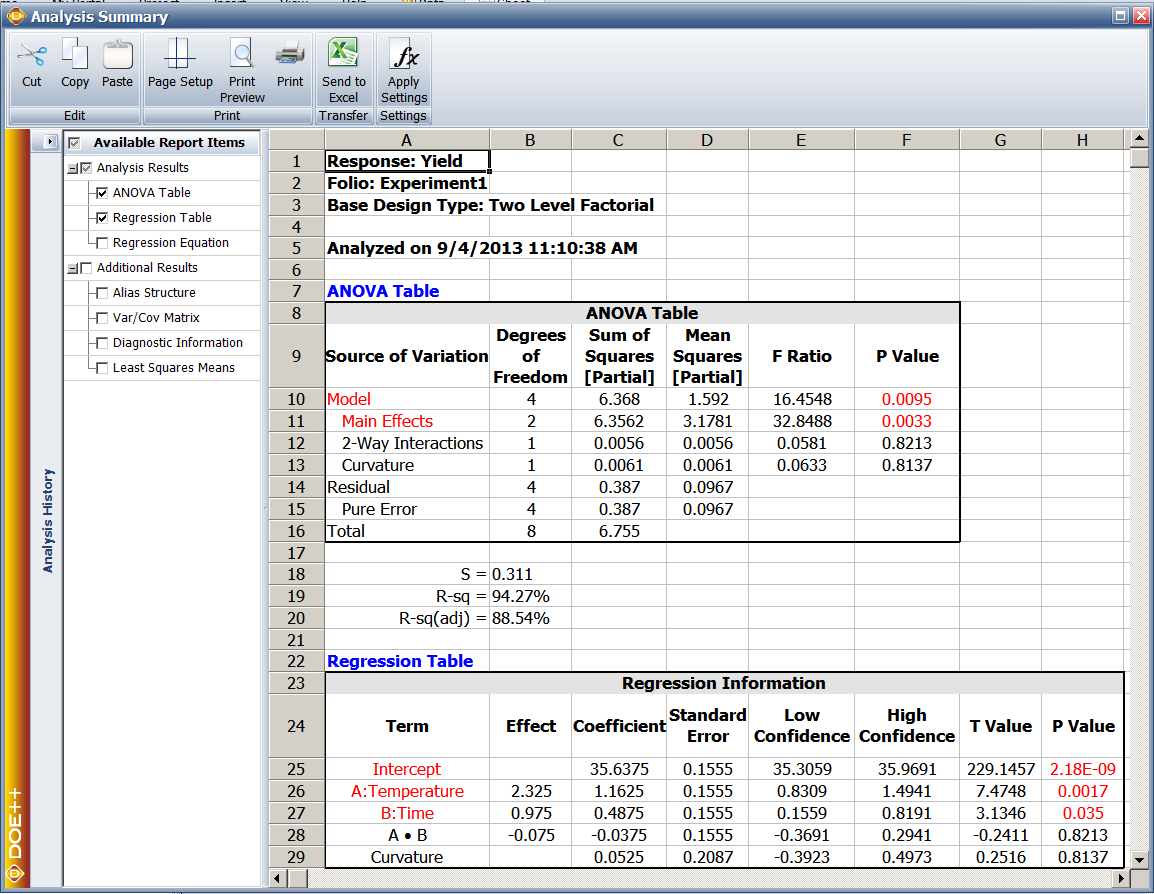Click the Paste clipboard icon

coord(117,54)
